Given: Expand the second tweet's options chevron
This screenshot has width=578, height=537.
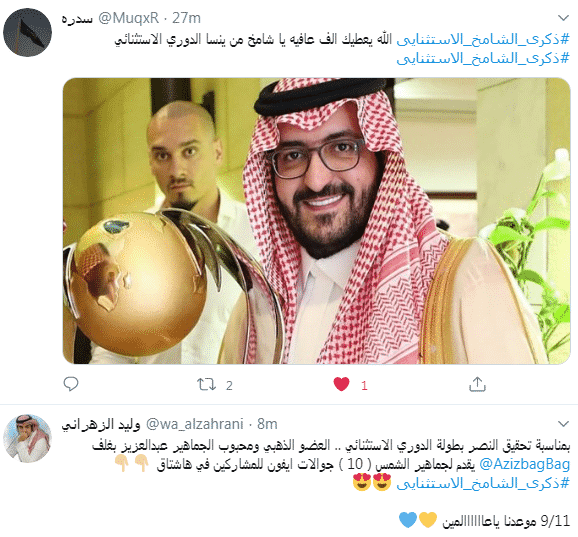Looking at the screenshot, I should pos(563,424).
